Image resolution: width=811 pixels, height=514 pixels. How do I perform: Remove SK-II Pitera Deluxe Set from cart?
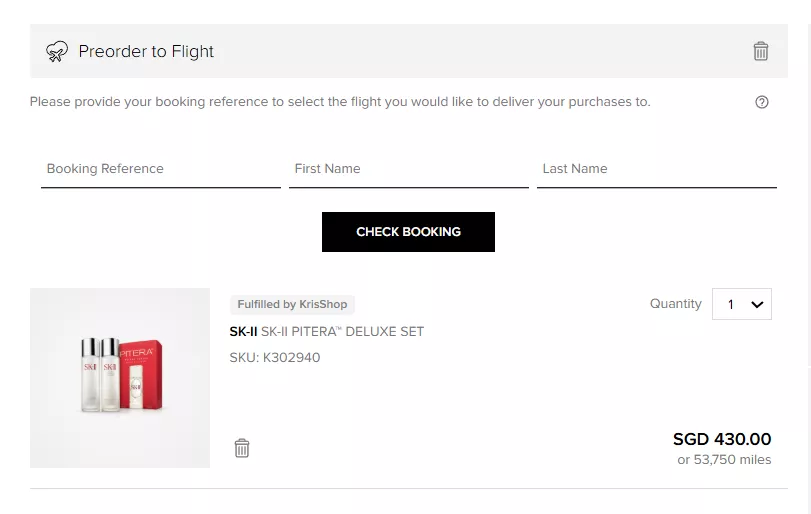click(242, 448)
